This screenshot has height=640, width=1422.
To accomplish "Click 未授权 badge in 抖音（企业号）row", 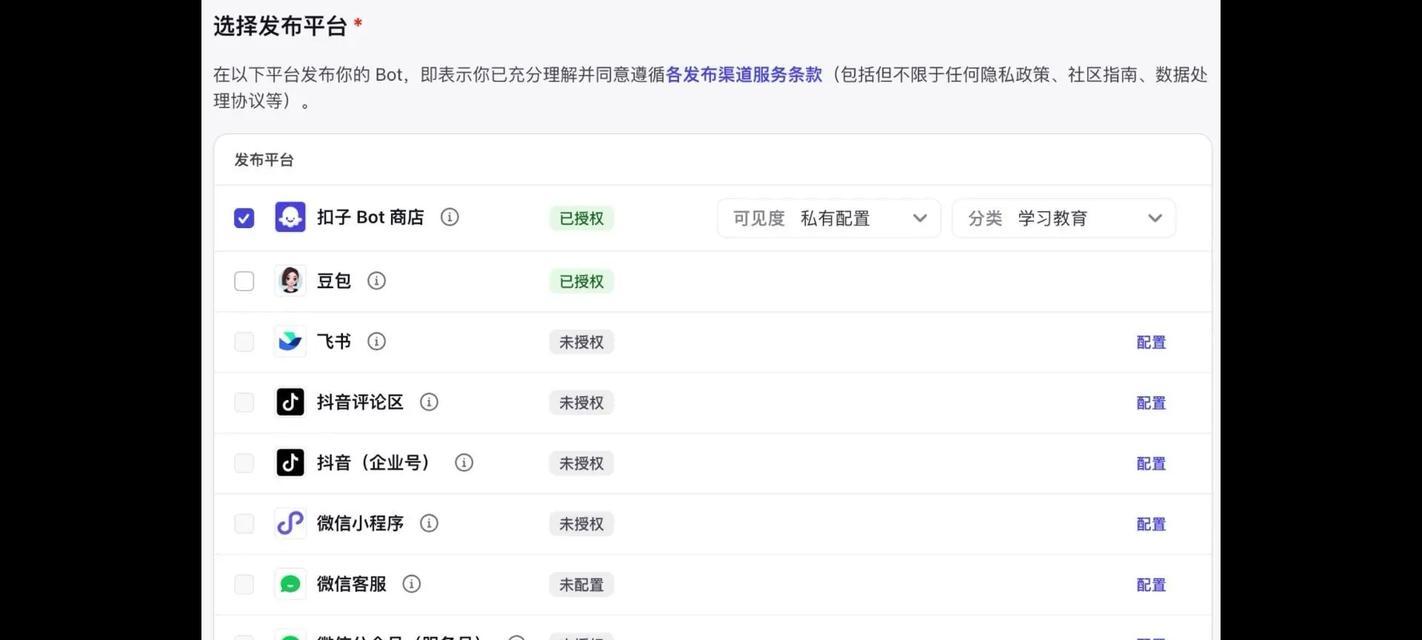I will pos(581,463).
